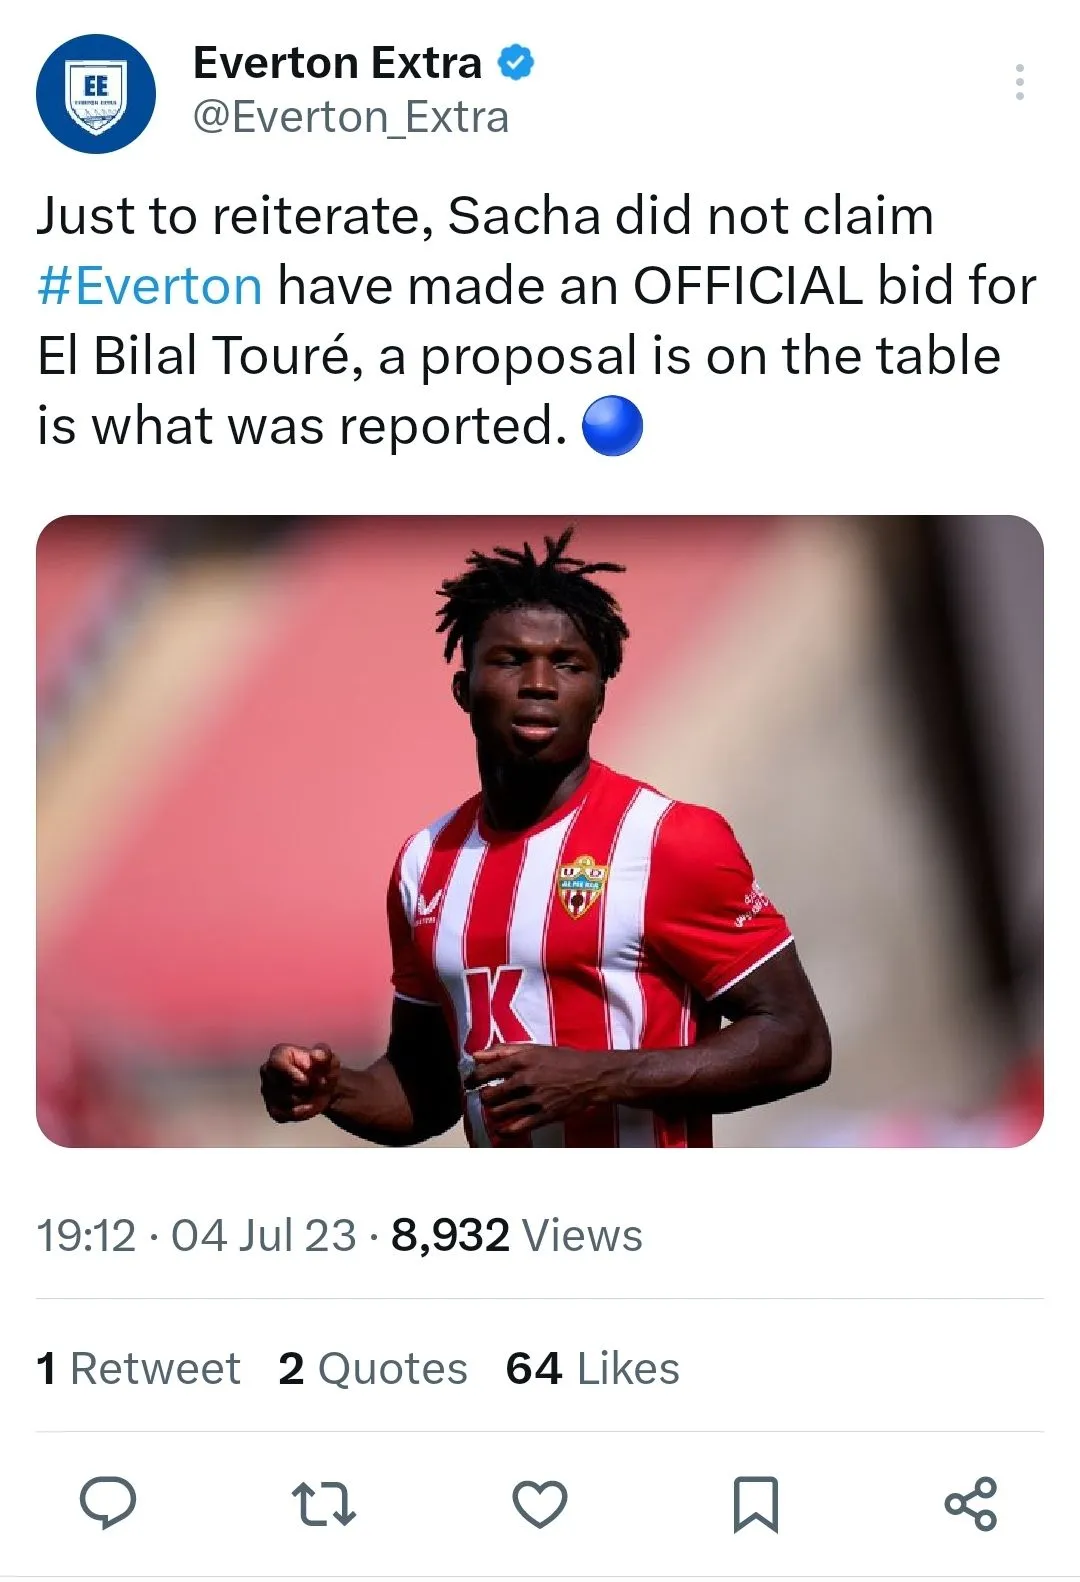
Task: Tap the reply speech bubble icon
Action: [x=108, y=1503]
